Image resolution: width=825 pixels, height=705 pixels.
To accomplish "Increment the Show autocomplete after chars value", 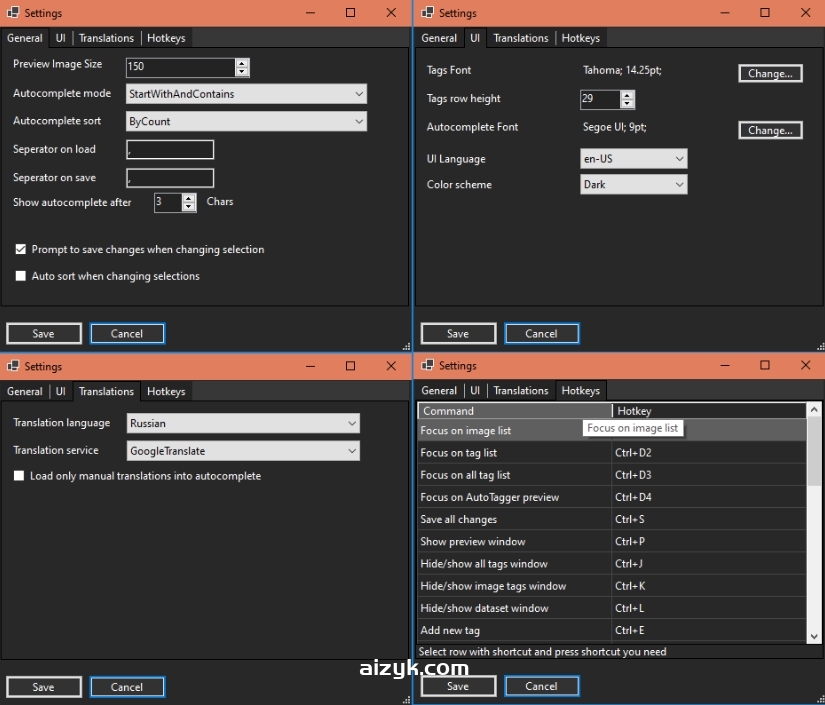I will tap(186, 198).
